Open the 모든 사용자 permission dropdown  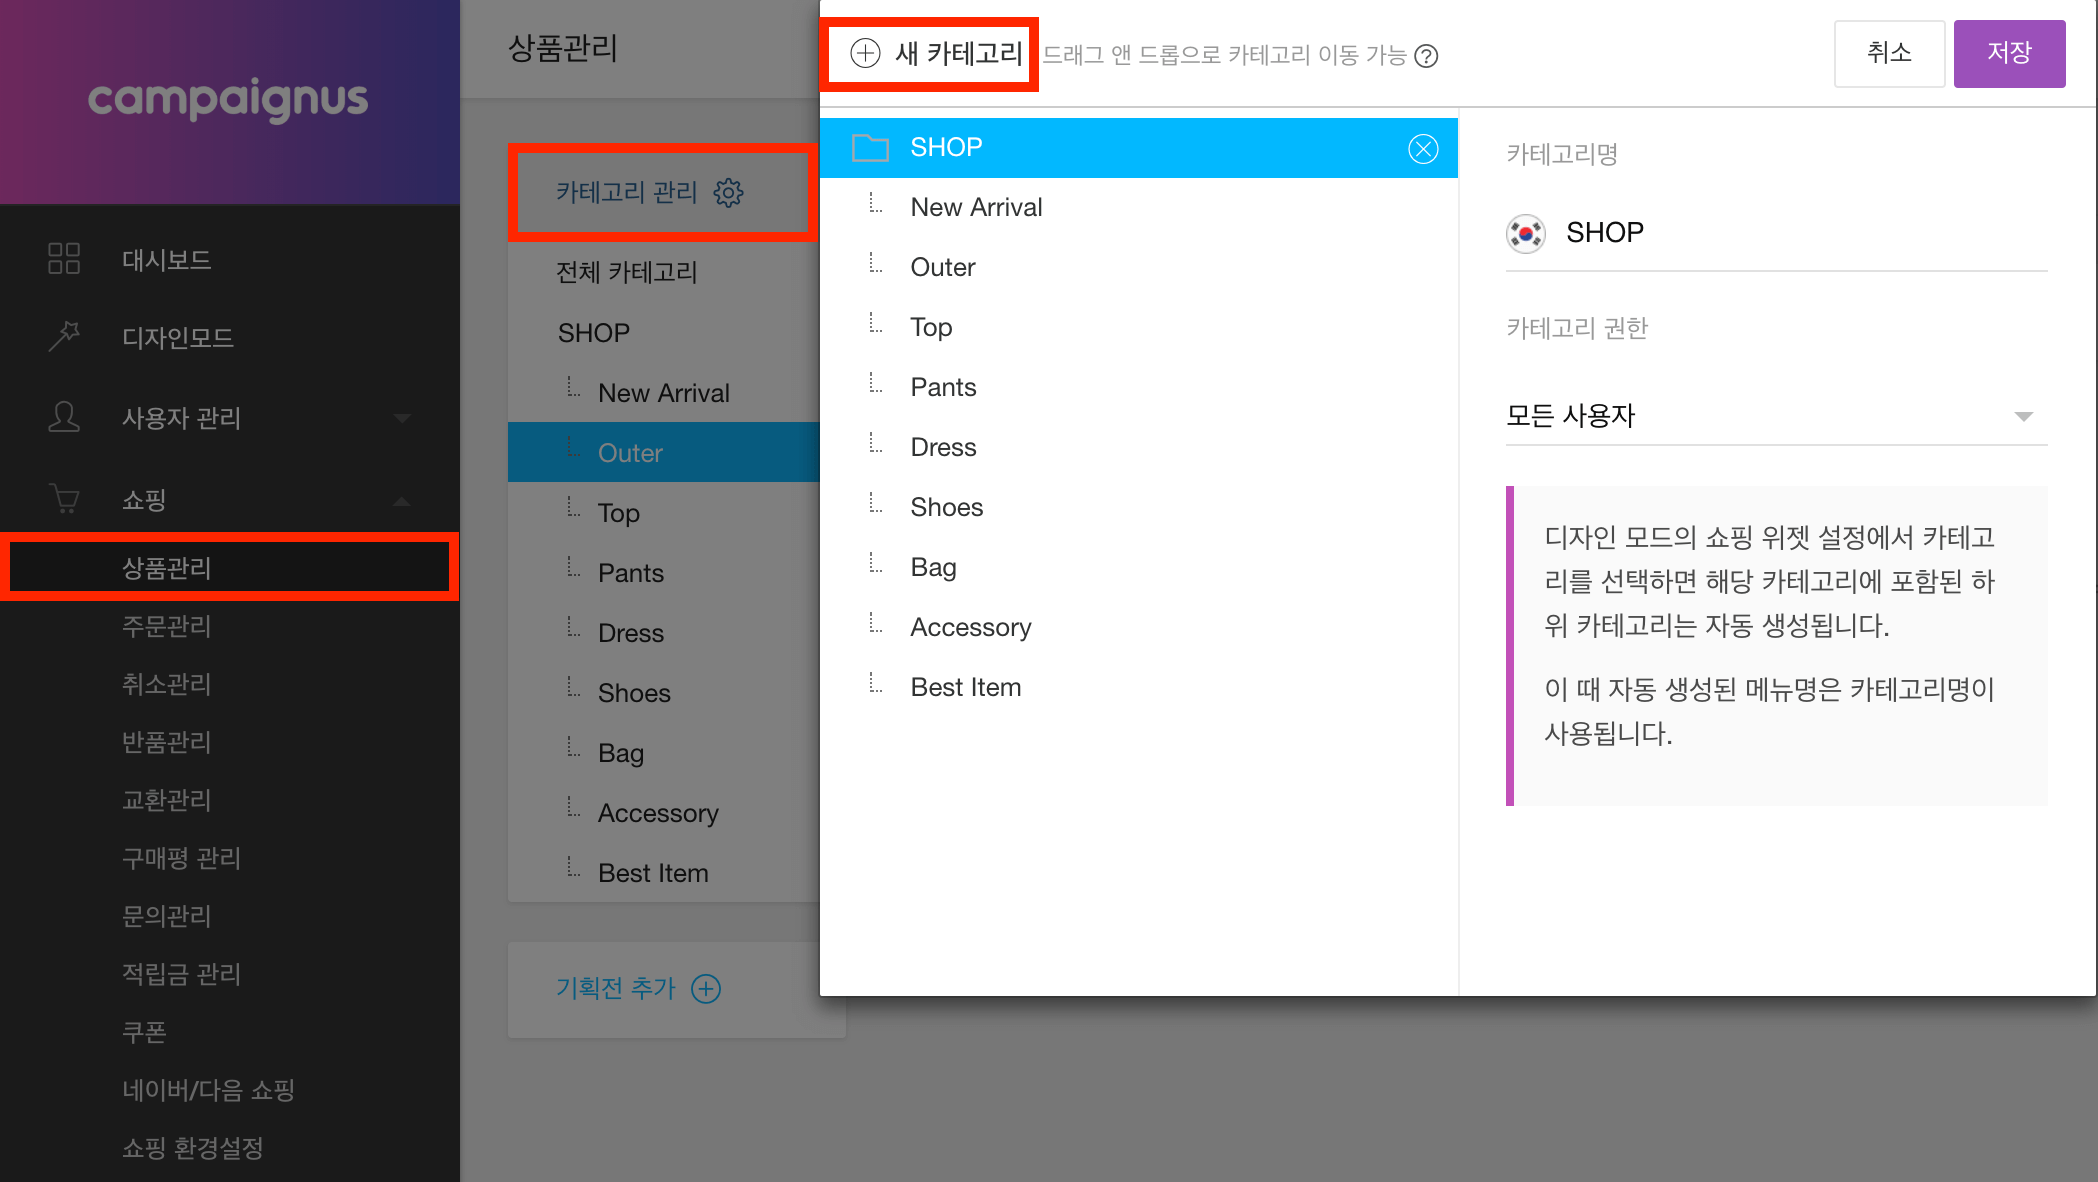tap(1776, 416)
